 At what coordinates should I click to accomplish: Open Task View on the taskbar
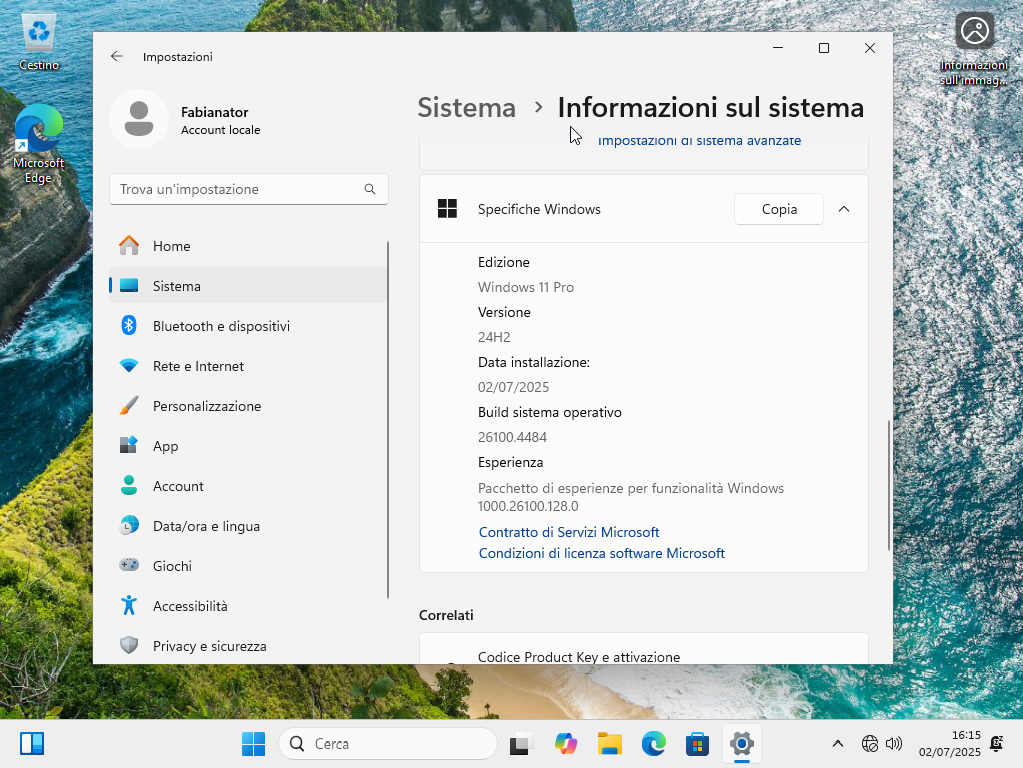tap(521, 744)
